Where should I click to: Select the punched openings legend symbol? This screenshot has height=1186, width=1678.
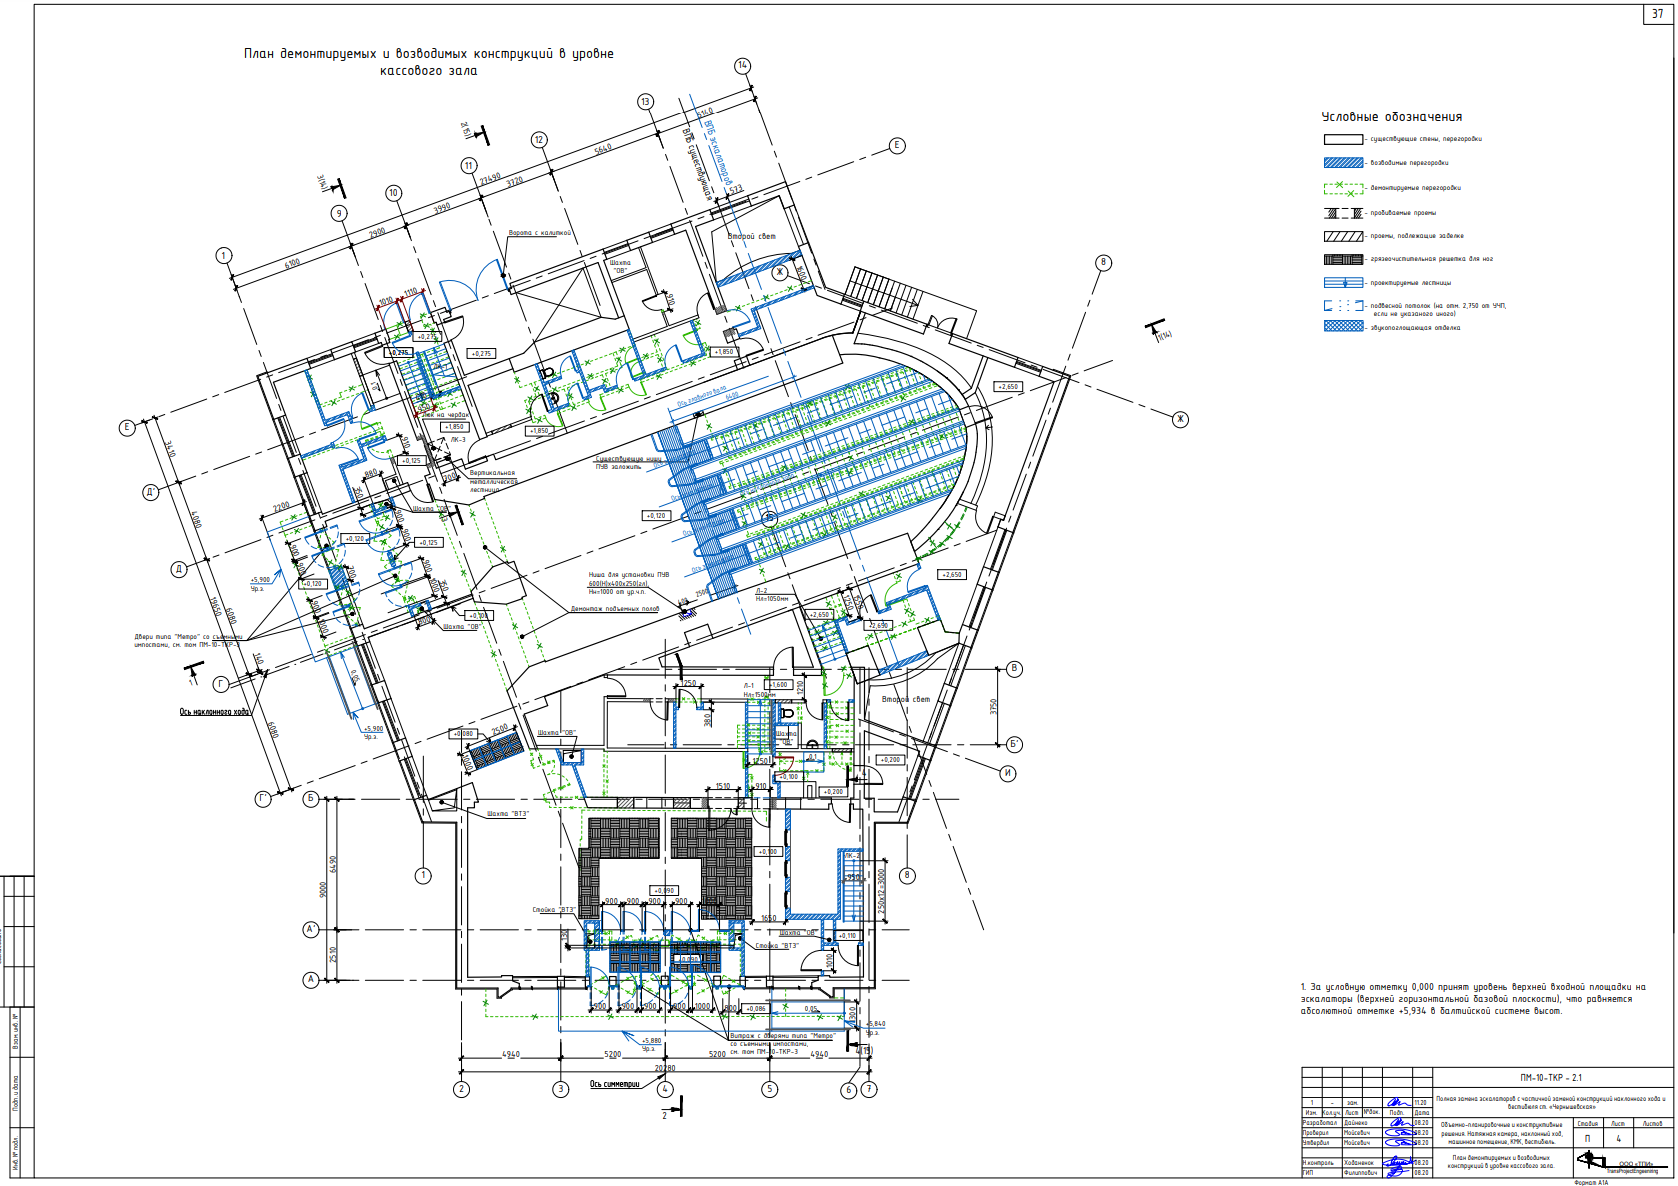pos(1343,213)
